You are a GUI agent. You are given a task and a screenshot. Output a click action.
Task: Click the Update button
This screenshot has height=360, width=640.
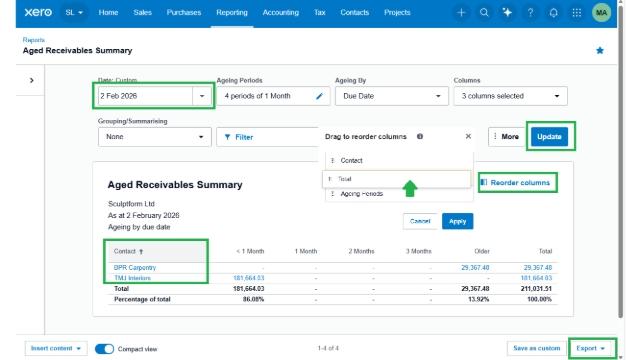point(549,137)
